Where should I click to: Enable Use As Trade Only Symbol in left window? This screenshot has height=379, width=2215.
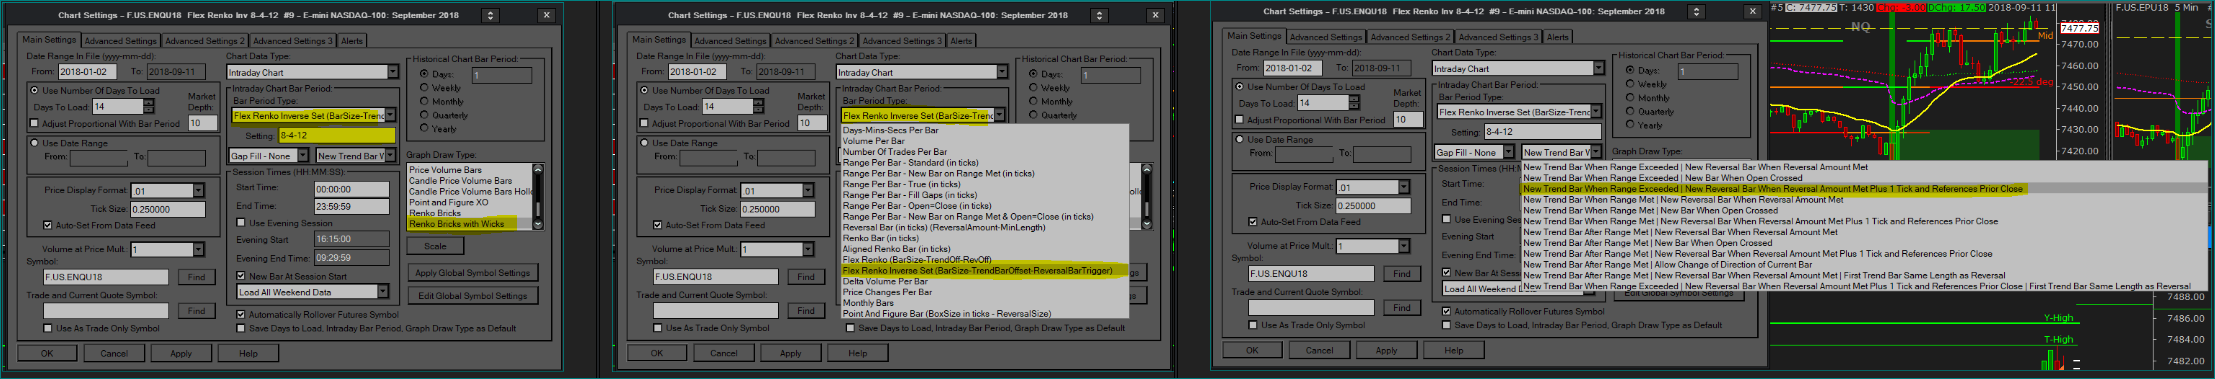point(48,328)
